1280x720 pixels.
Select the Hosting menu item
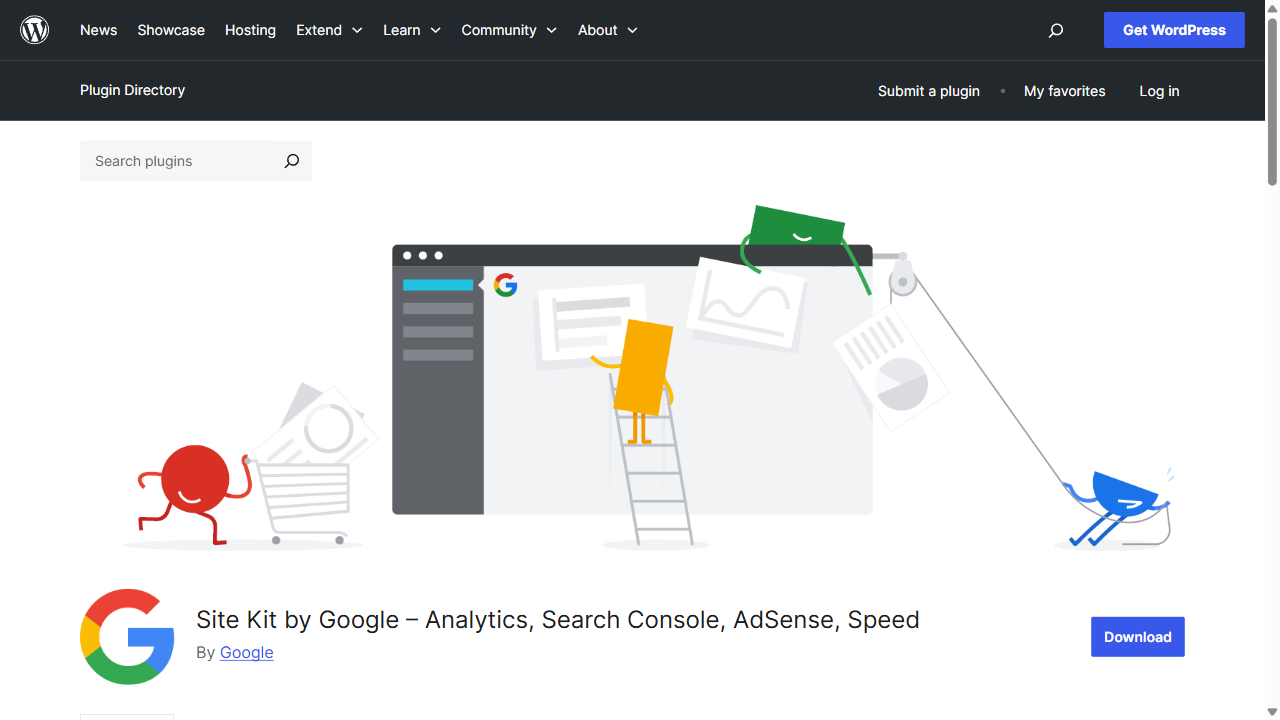click(250, 30)
